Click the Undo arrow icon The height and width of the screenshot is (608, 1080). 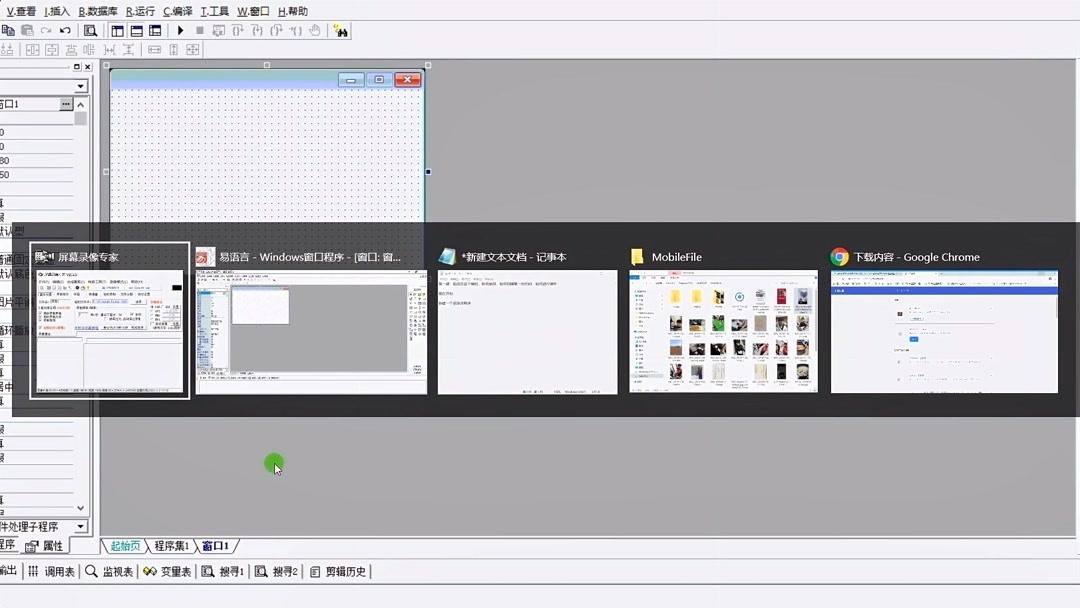click(x=65, y=30)
